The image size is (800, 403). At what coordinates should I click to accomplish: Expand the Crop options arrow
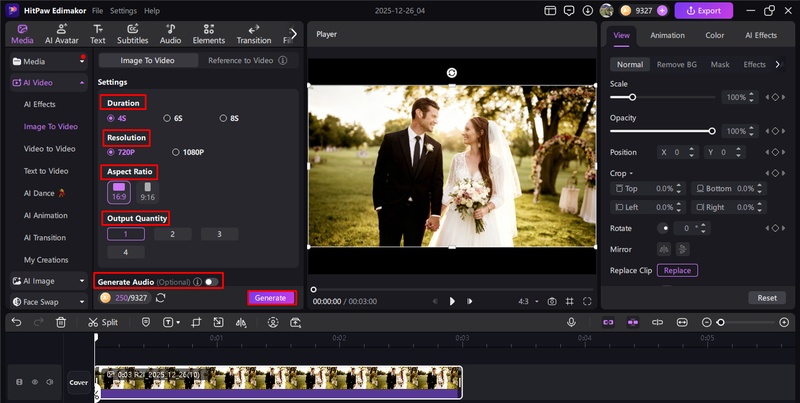tap(631, 173)
